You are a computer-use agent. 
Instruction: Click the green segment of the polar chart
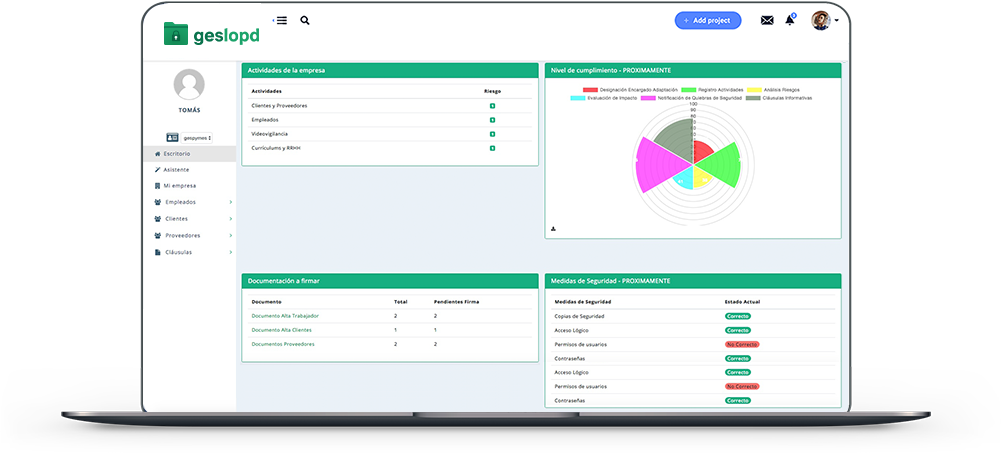coord(721,165)
